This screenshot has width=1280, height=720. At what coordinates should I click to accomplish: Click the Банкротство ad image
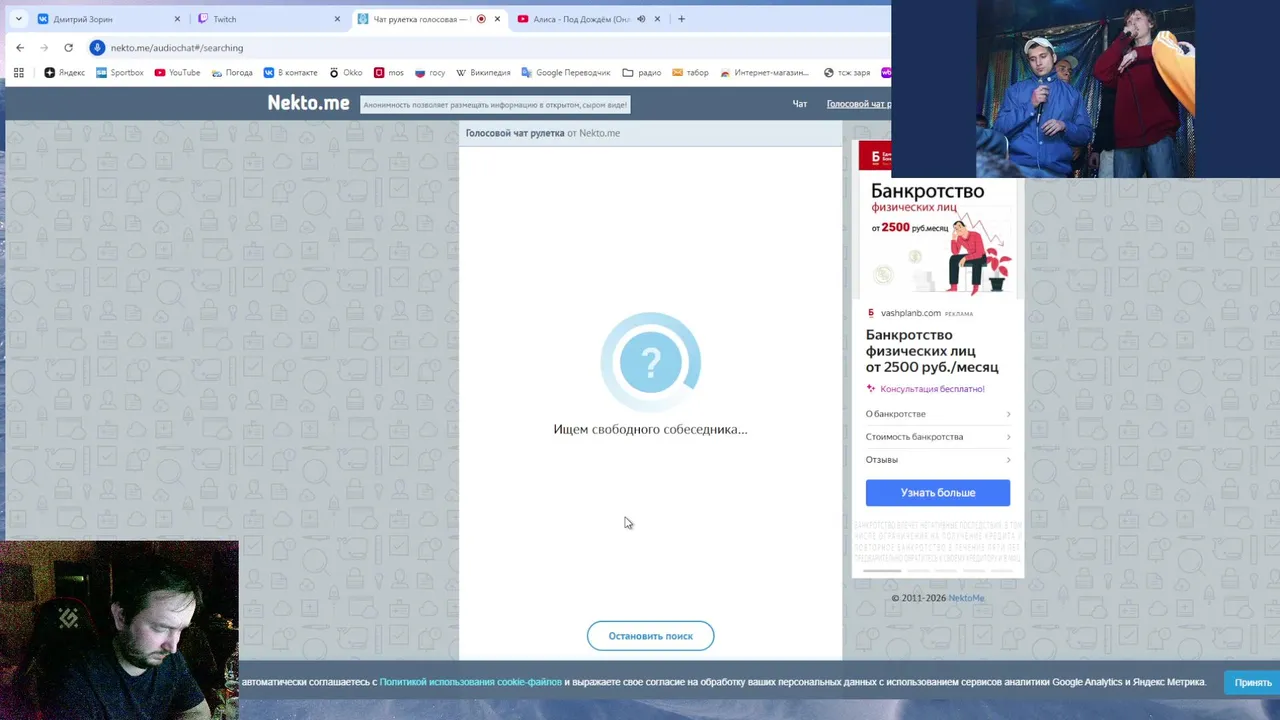938,238
